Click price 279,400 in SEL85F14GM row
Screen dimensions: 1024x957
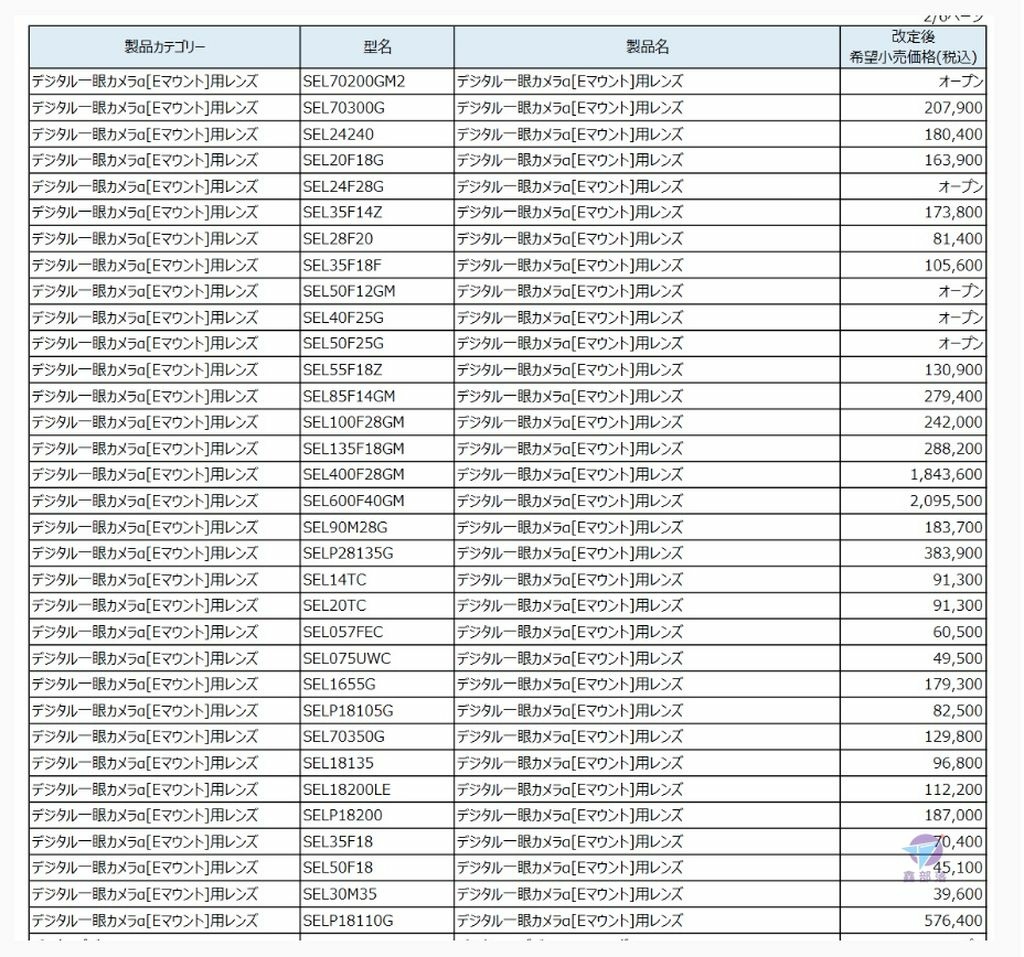pyautogui.click(x=953, y=396)
